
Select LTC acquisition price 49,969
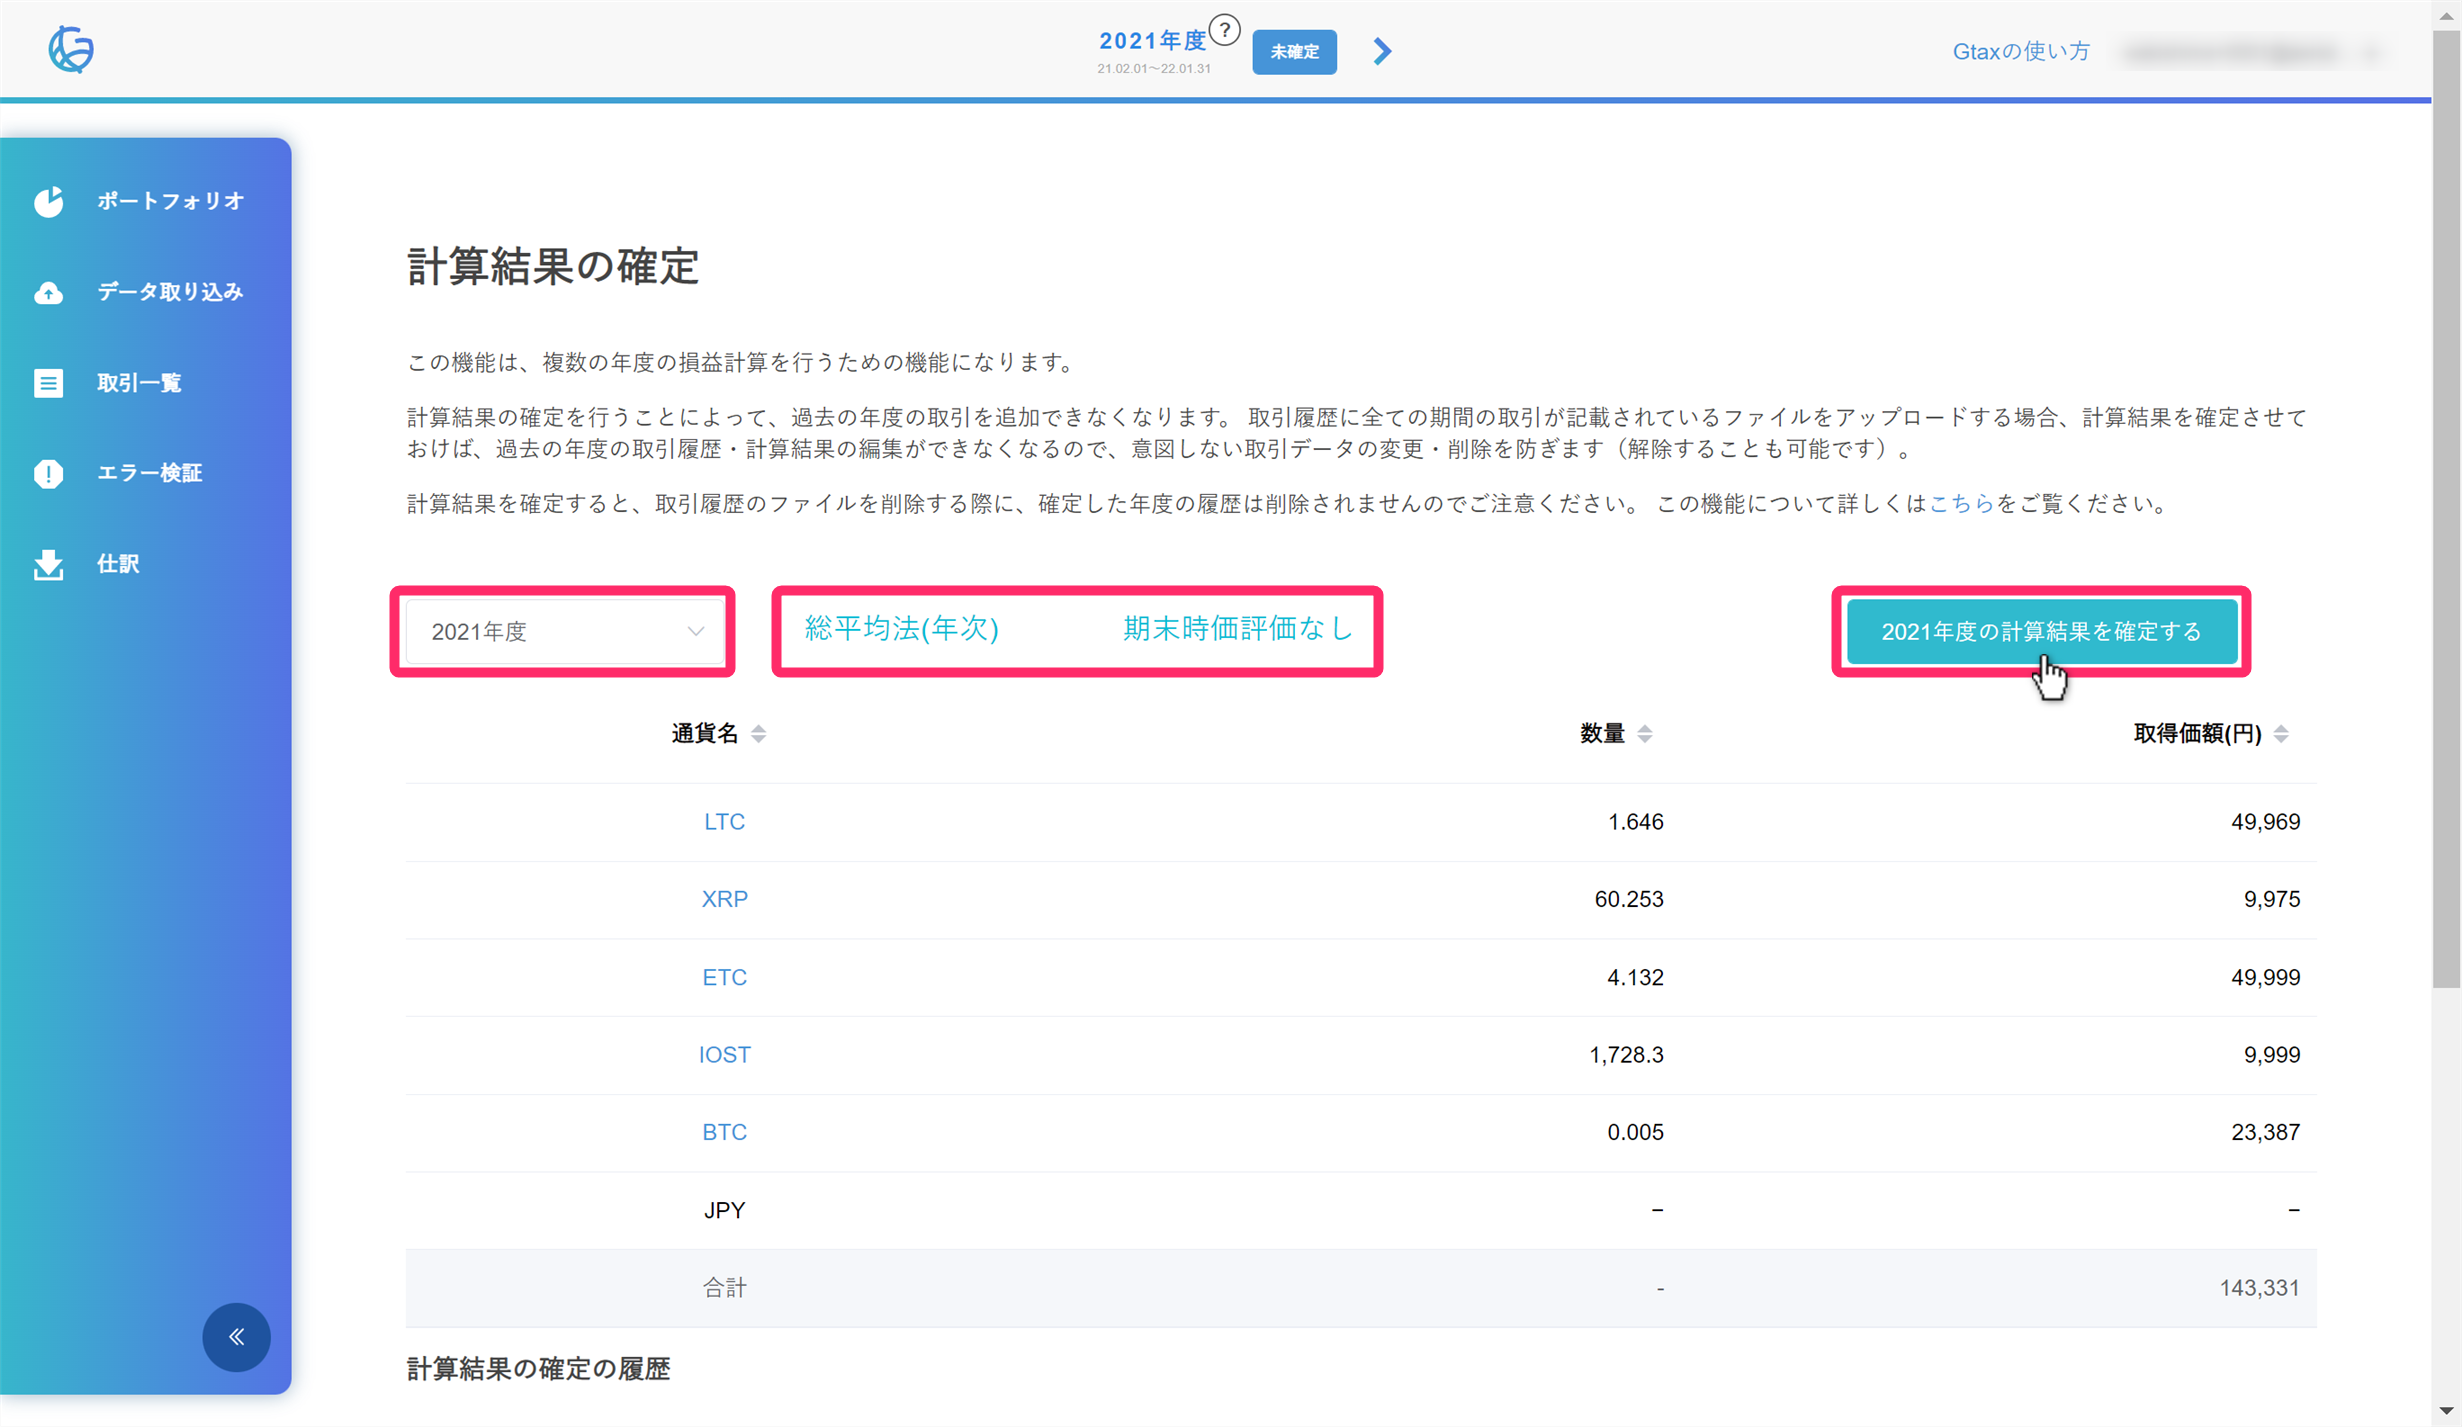(x=2265, y=822)
